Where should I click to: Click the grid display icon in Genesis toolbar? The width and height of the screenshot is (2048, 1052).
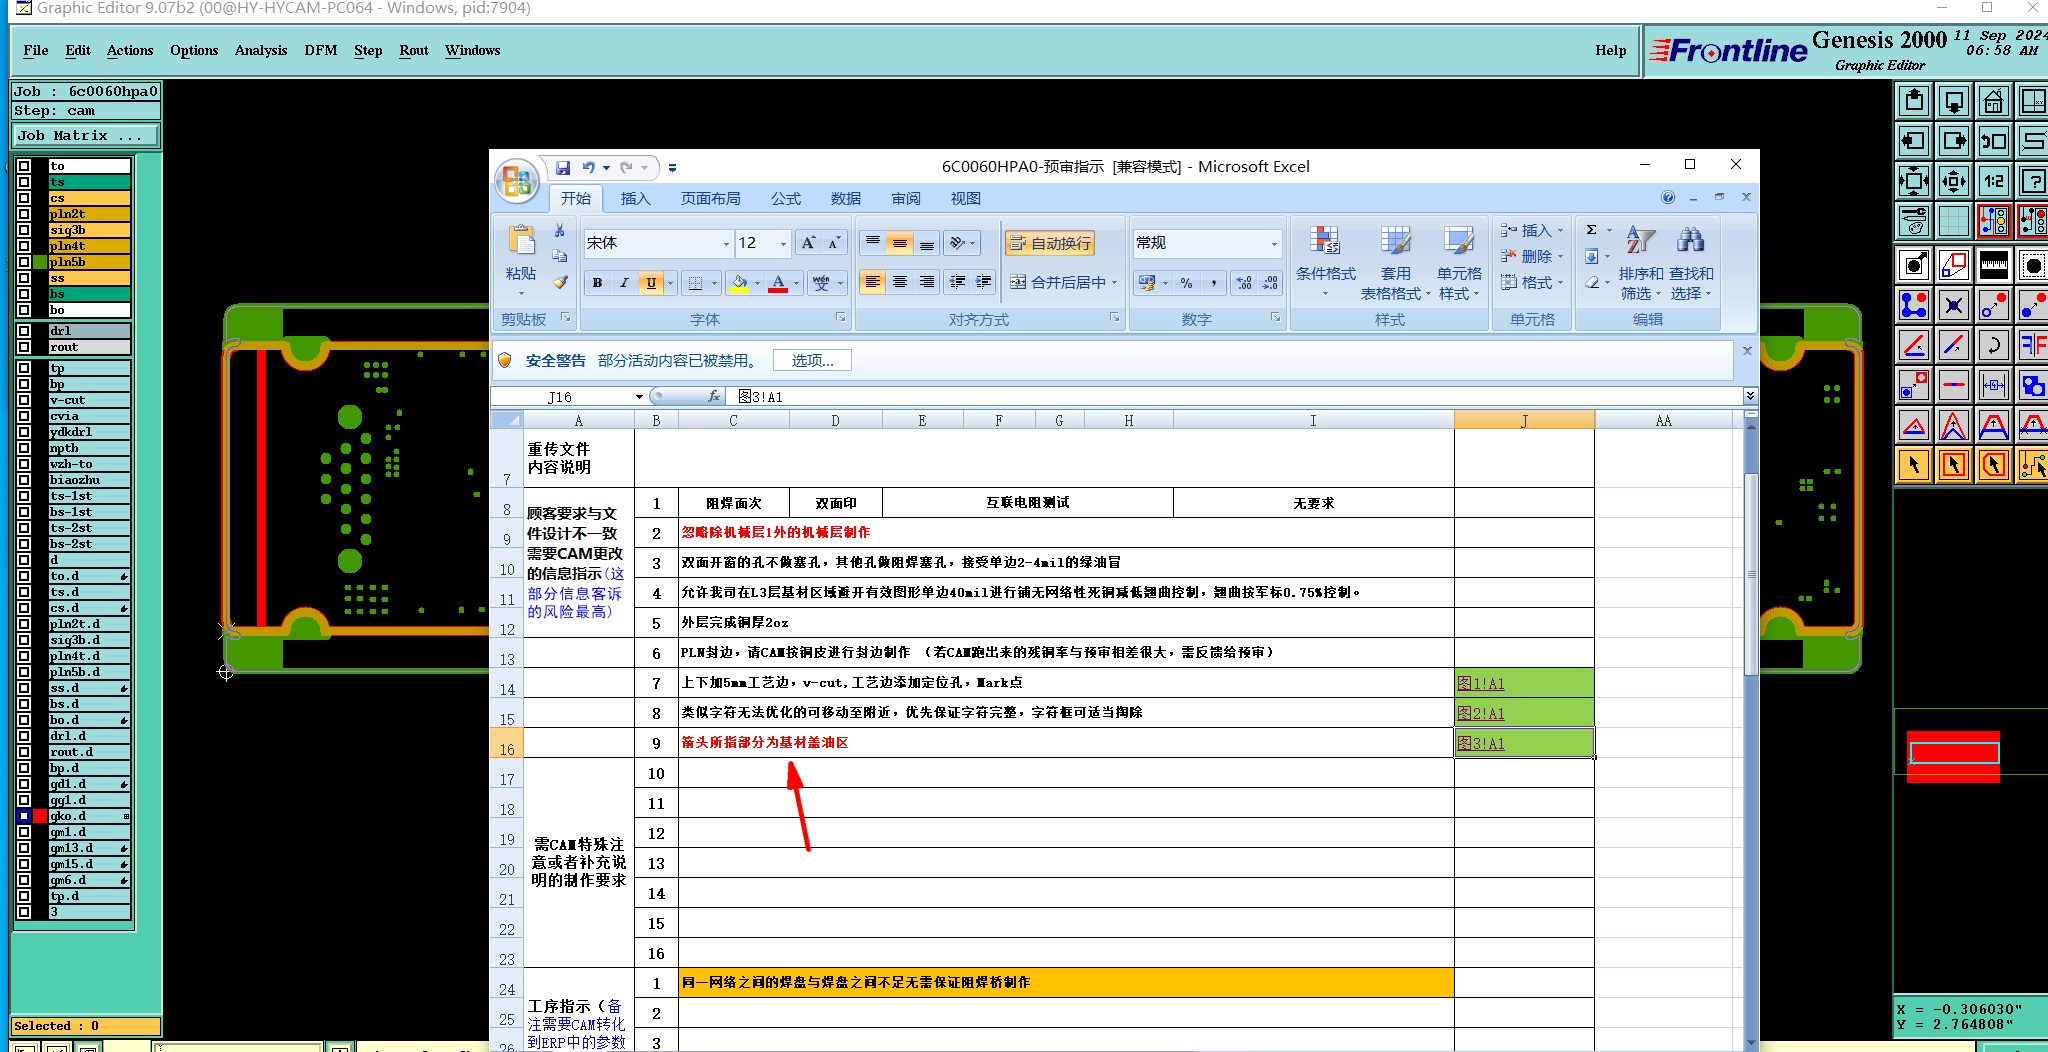[x=1953, y=221]
